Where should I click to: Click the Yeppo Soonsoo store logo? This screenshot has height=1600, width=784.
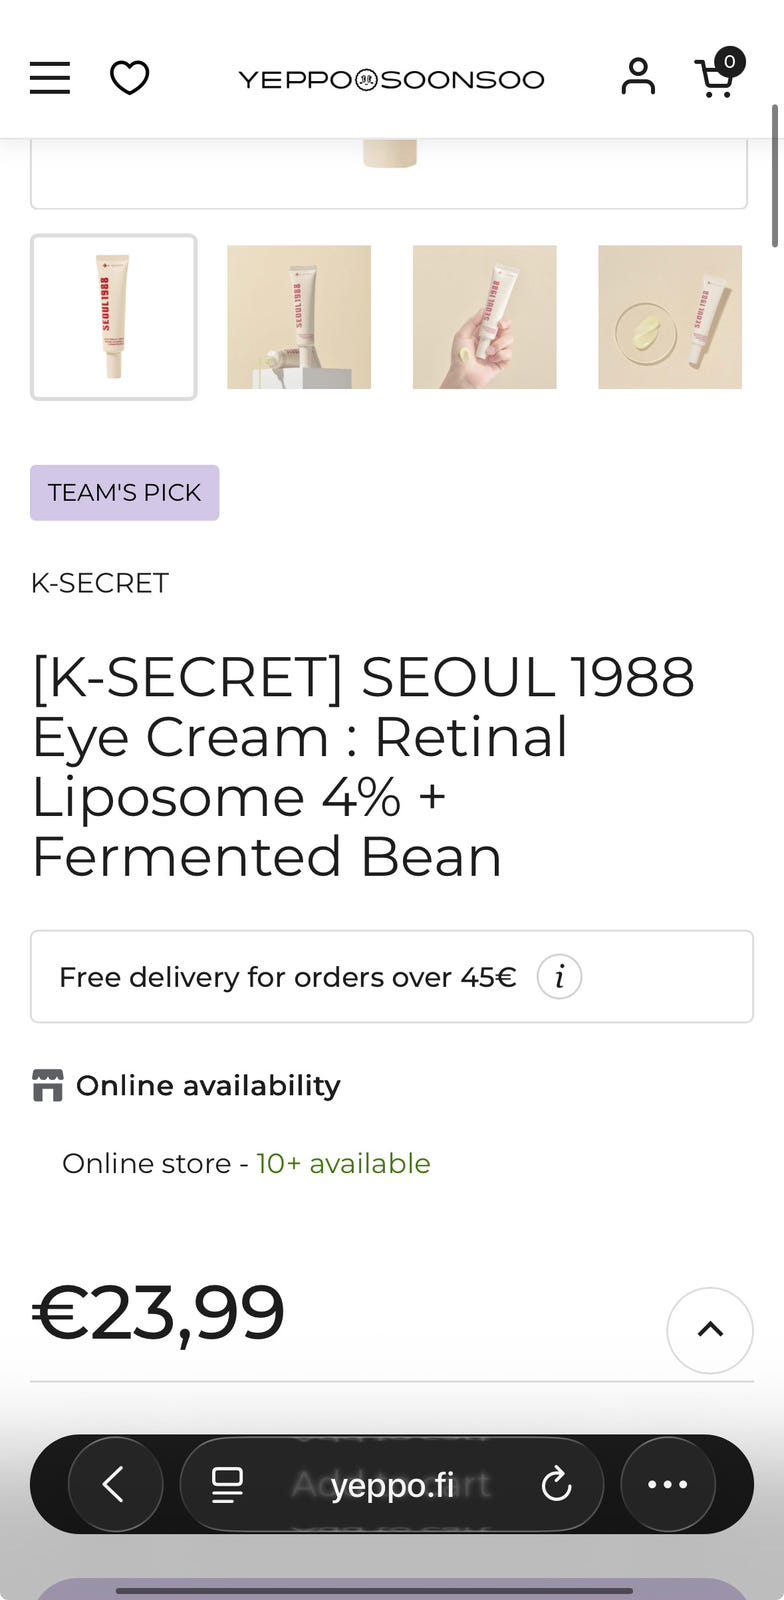coord(391,80)
